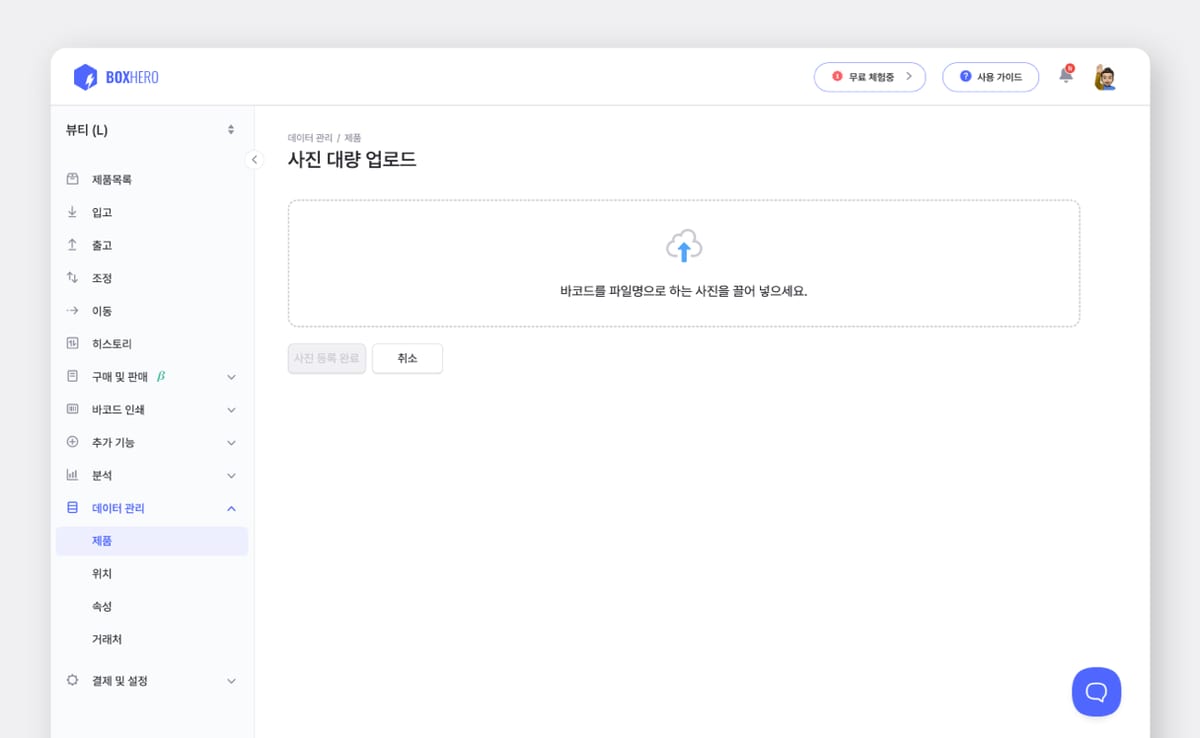
Task: Click the 출고 stock-out upload icon
Action: tap(71, 244)
